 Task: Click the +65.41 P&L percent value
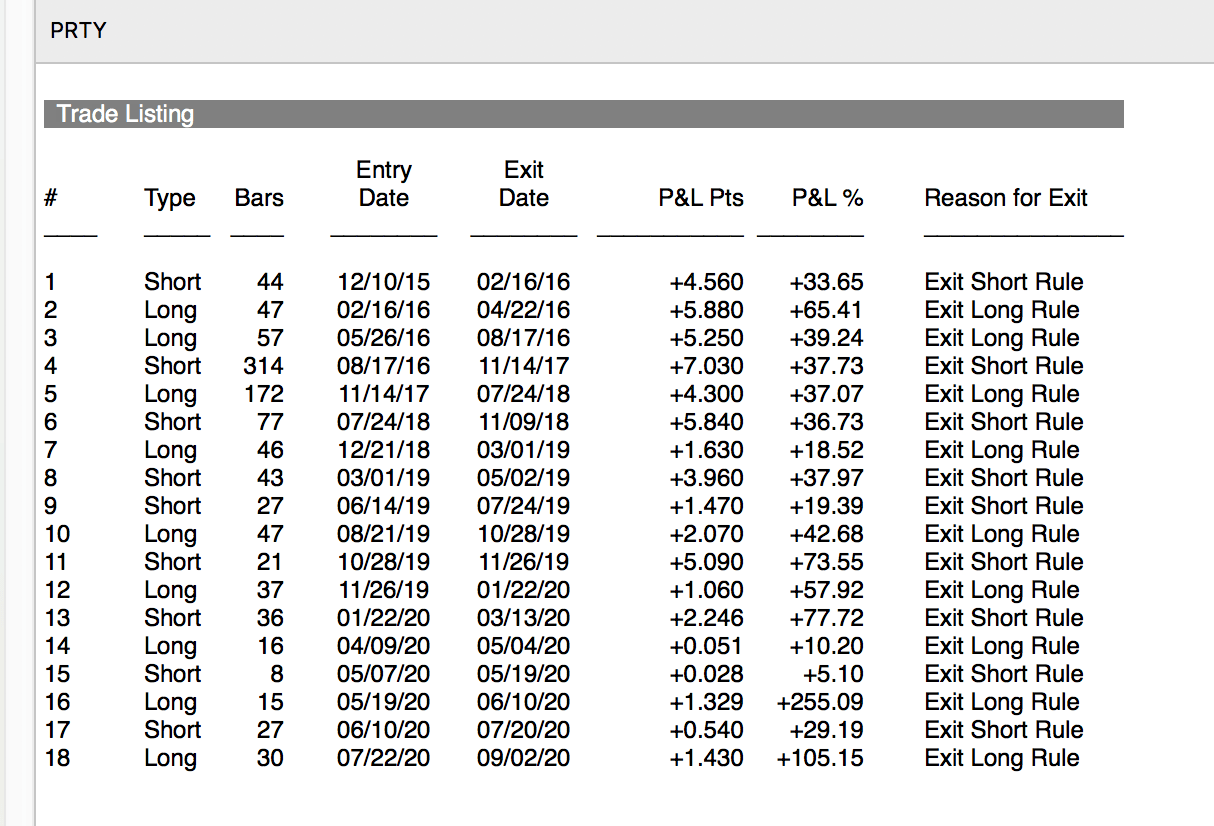tap(826, 310)
